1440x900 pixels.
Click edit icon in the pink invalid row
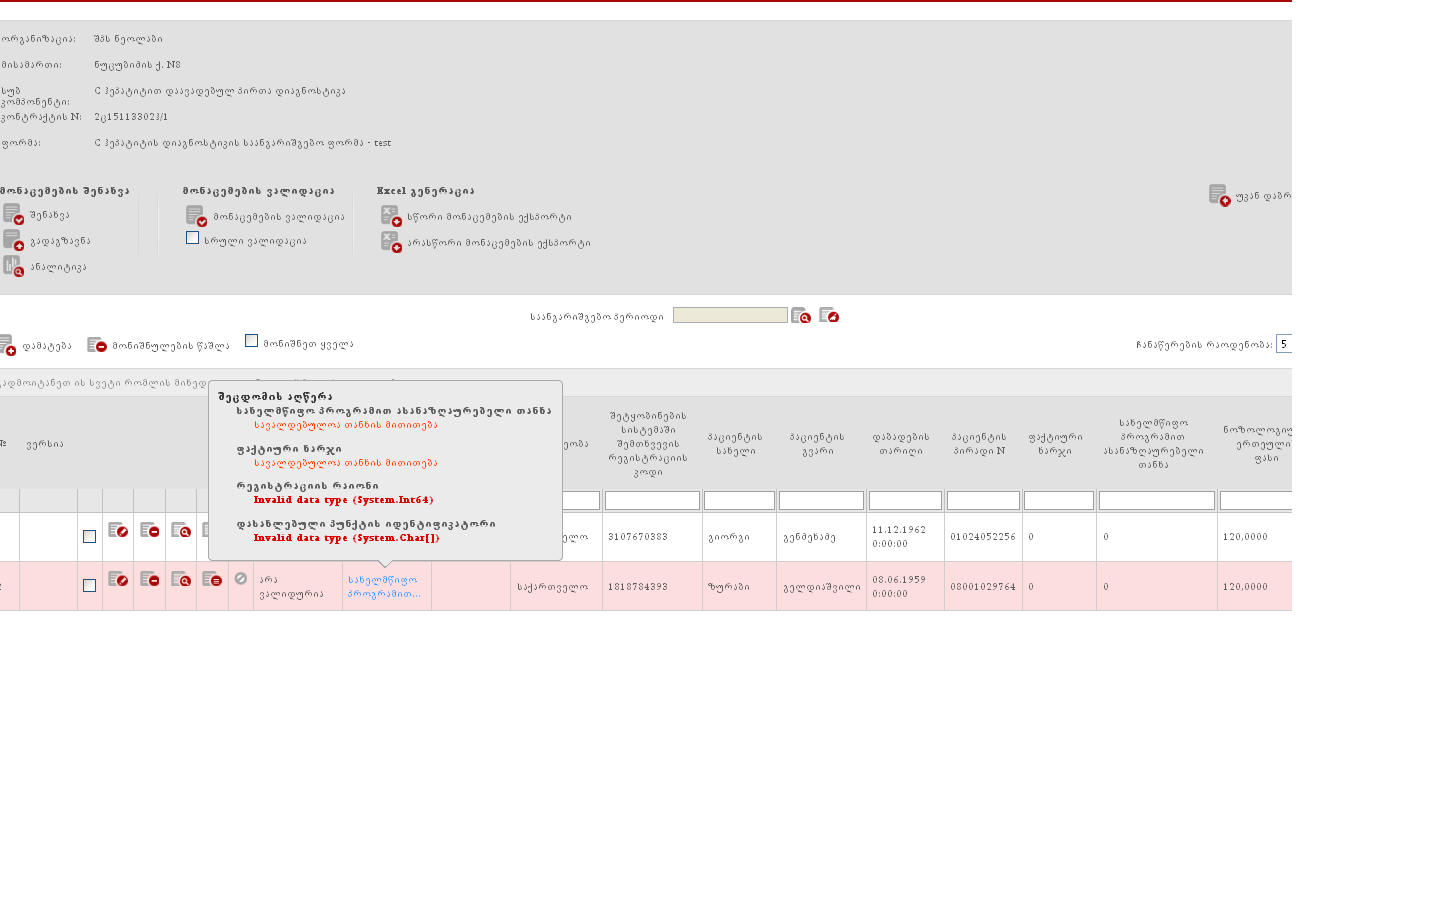118,580
